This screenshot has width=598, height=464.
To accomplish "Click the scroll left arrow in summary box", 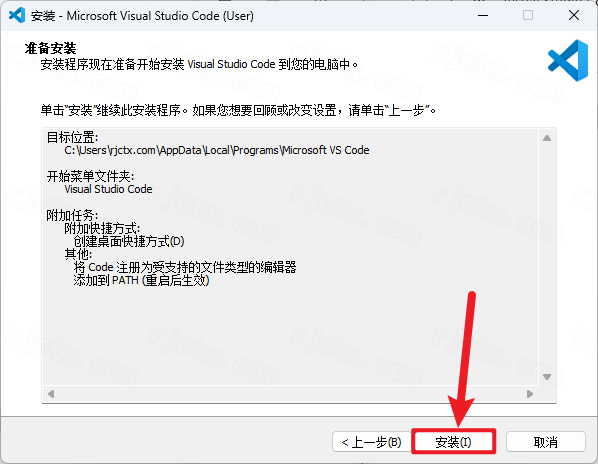I will [51, 393].
